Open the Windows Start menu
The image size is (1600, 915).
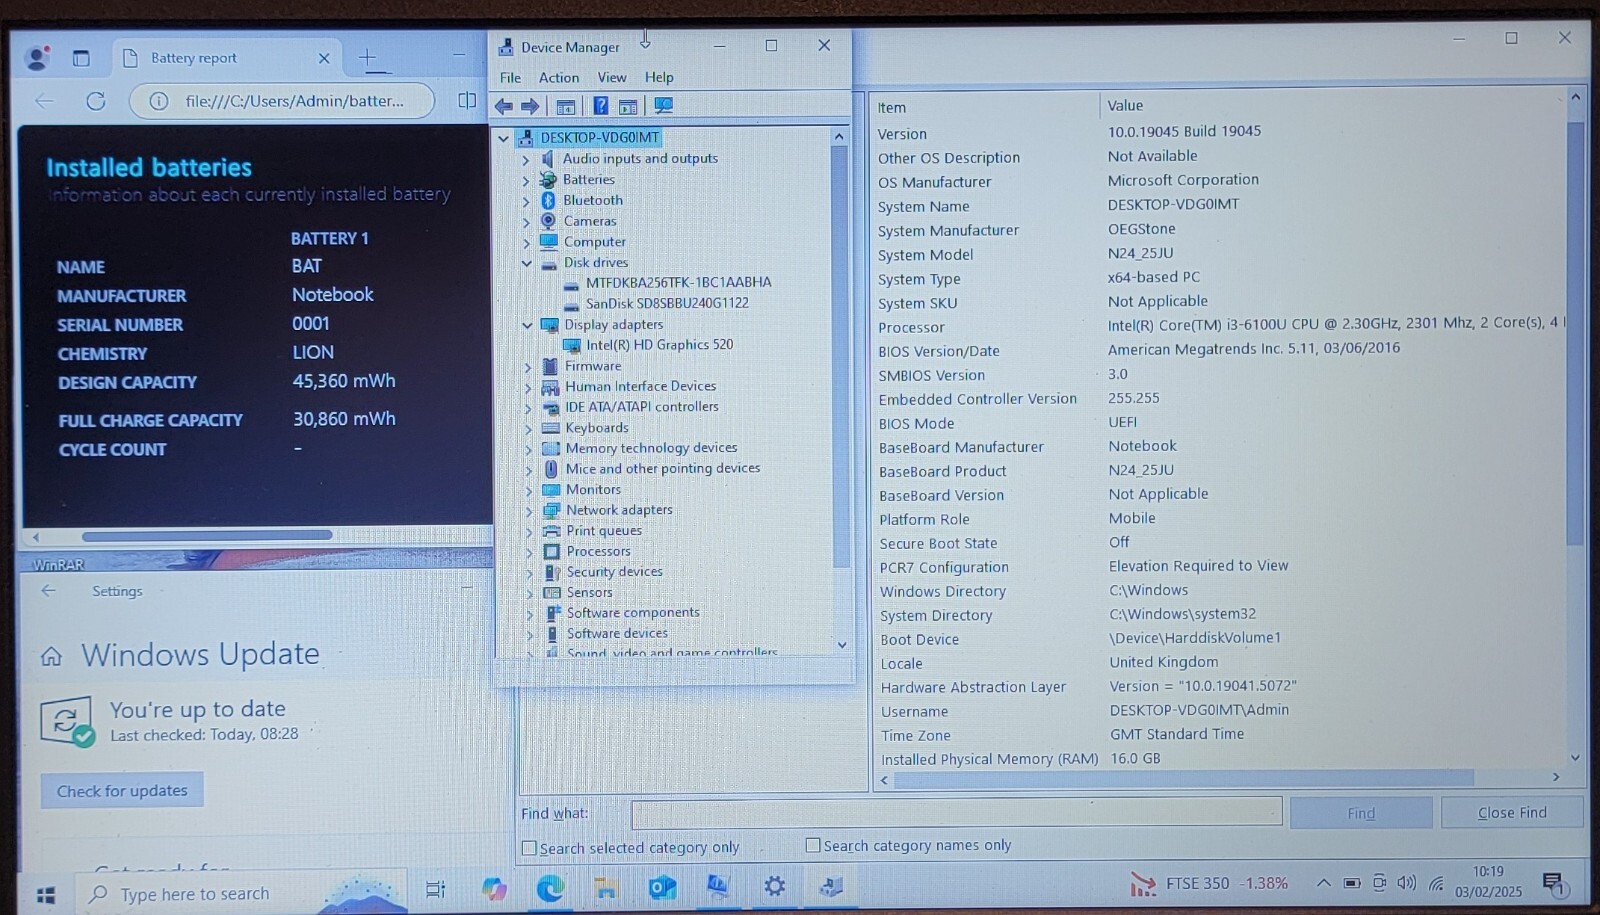[45, 893]
